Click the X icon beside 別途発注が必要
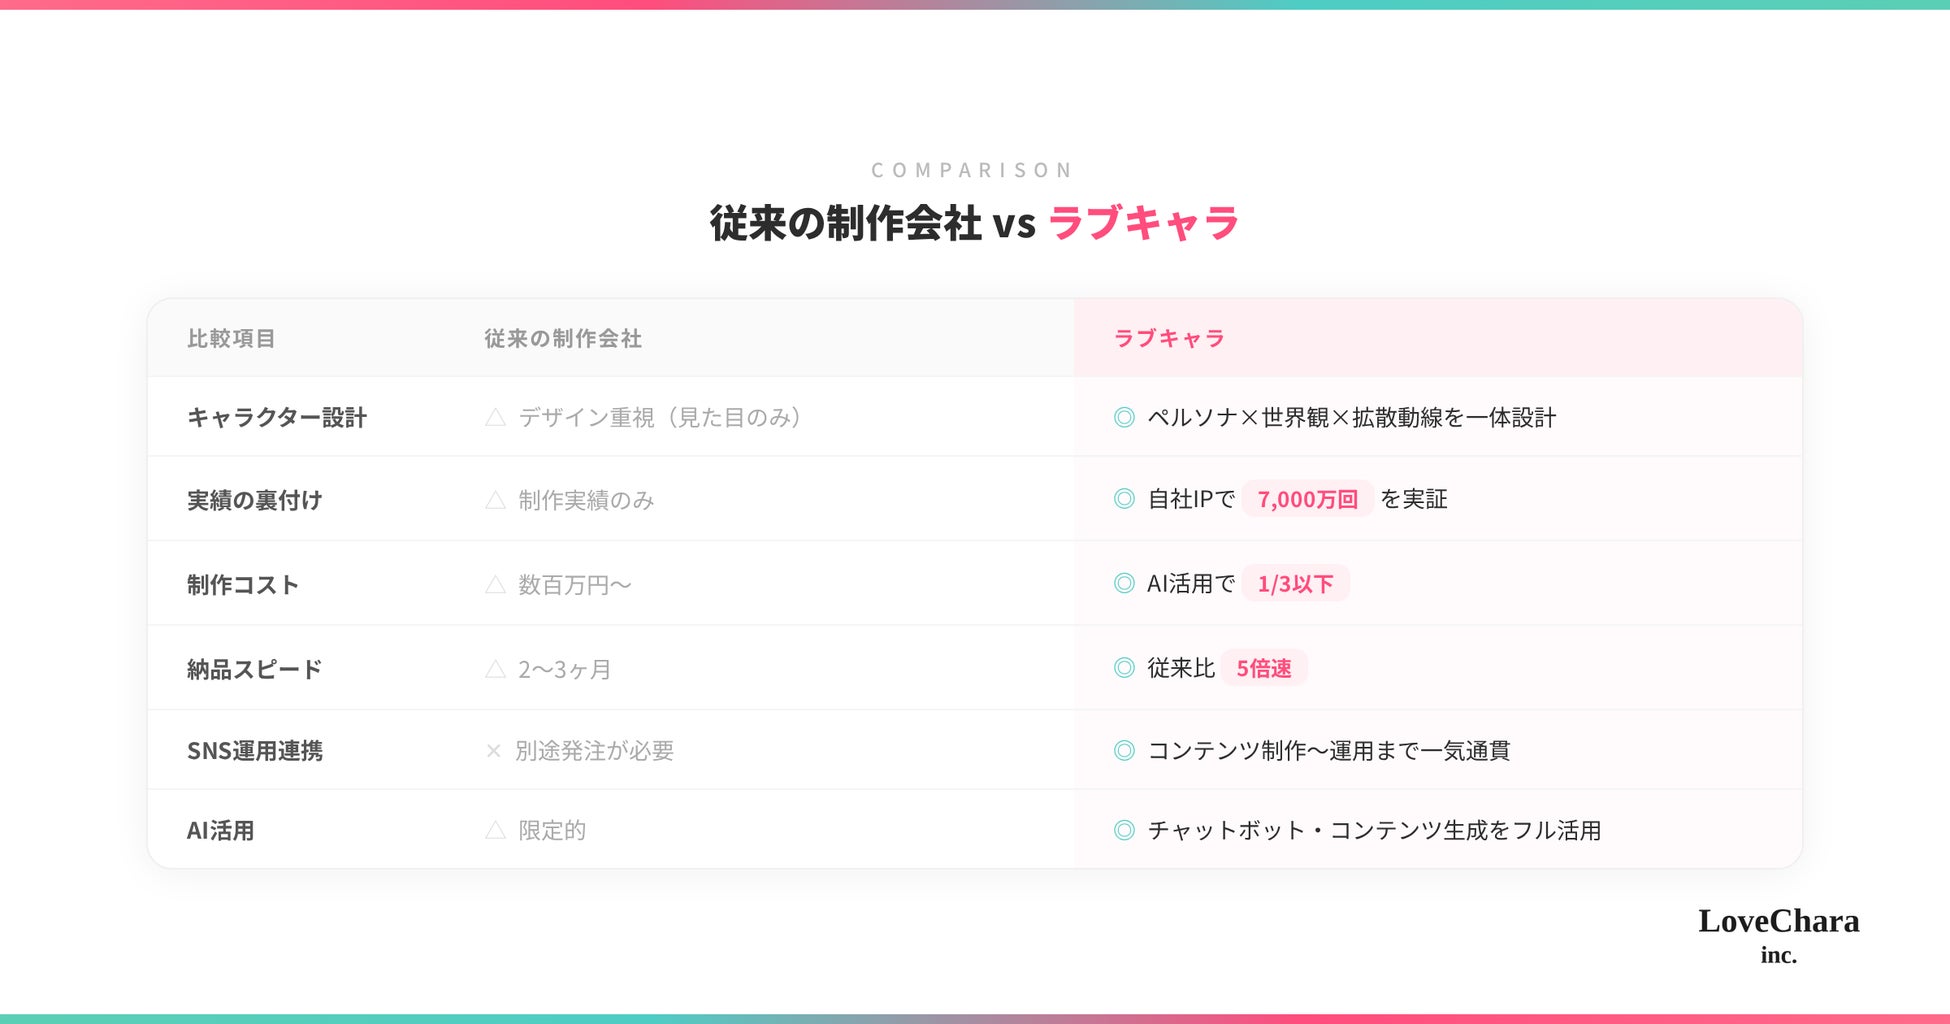Image resolution: width=1950 pixels, height=1024 pixels. 493,751
